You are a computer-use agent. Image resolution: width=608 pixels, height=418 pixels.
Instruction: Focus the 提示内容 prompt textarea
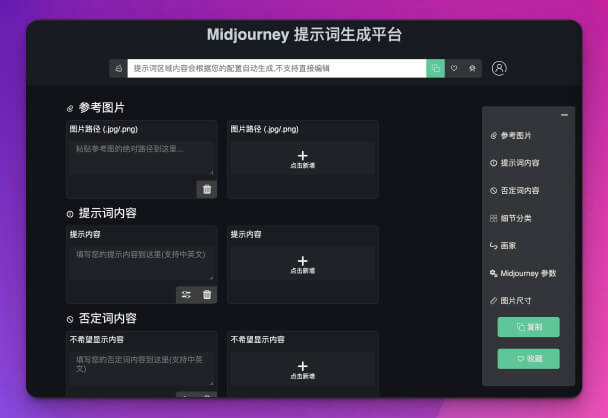[x=142, y=264]
